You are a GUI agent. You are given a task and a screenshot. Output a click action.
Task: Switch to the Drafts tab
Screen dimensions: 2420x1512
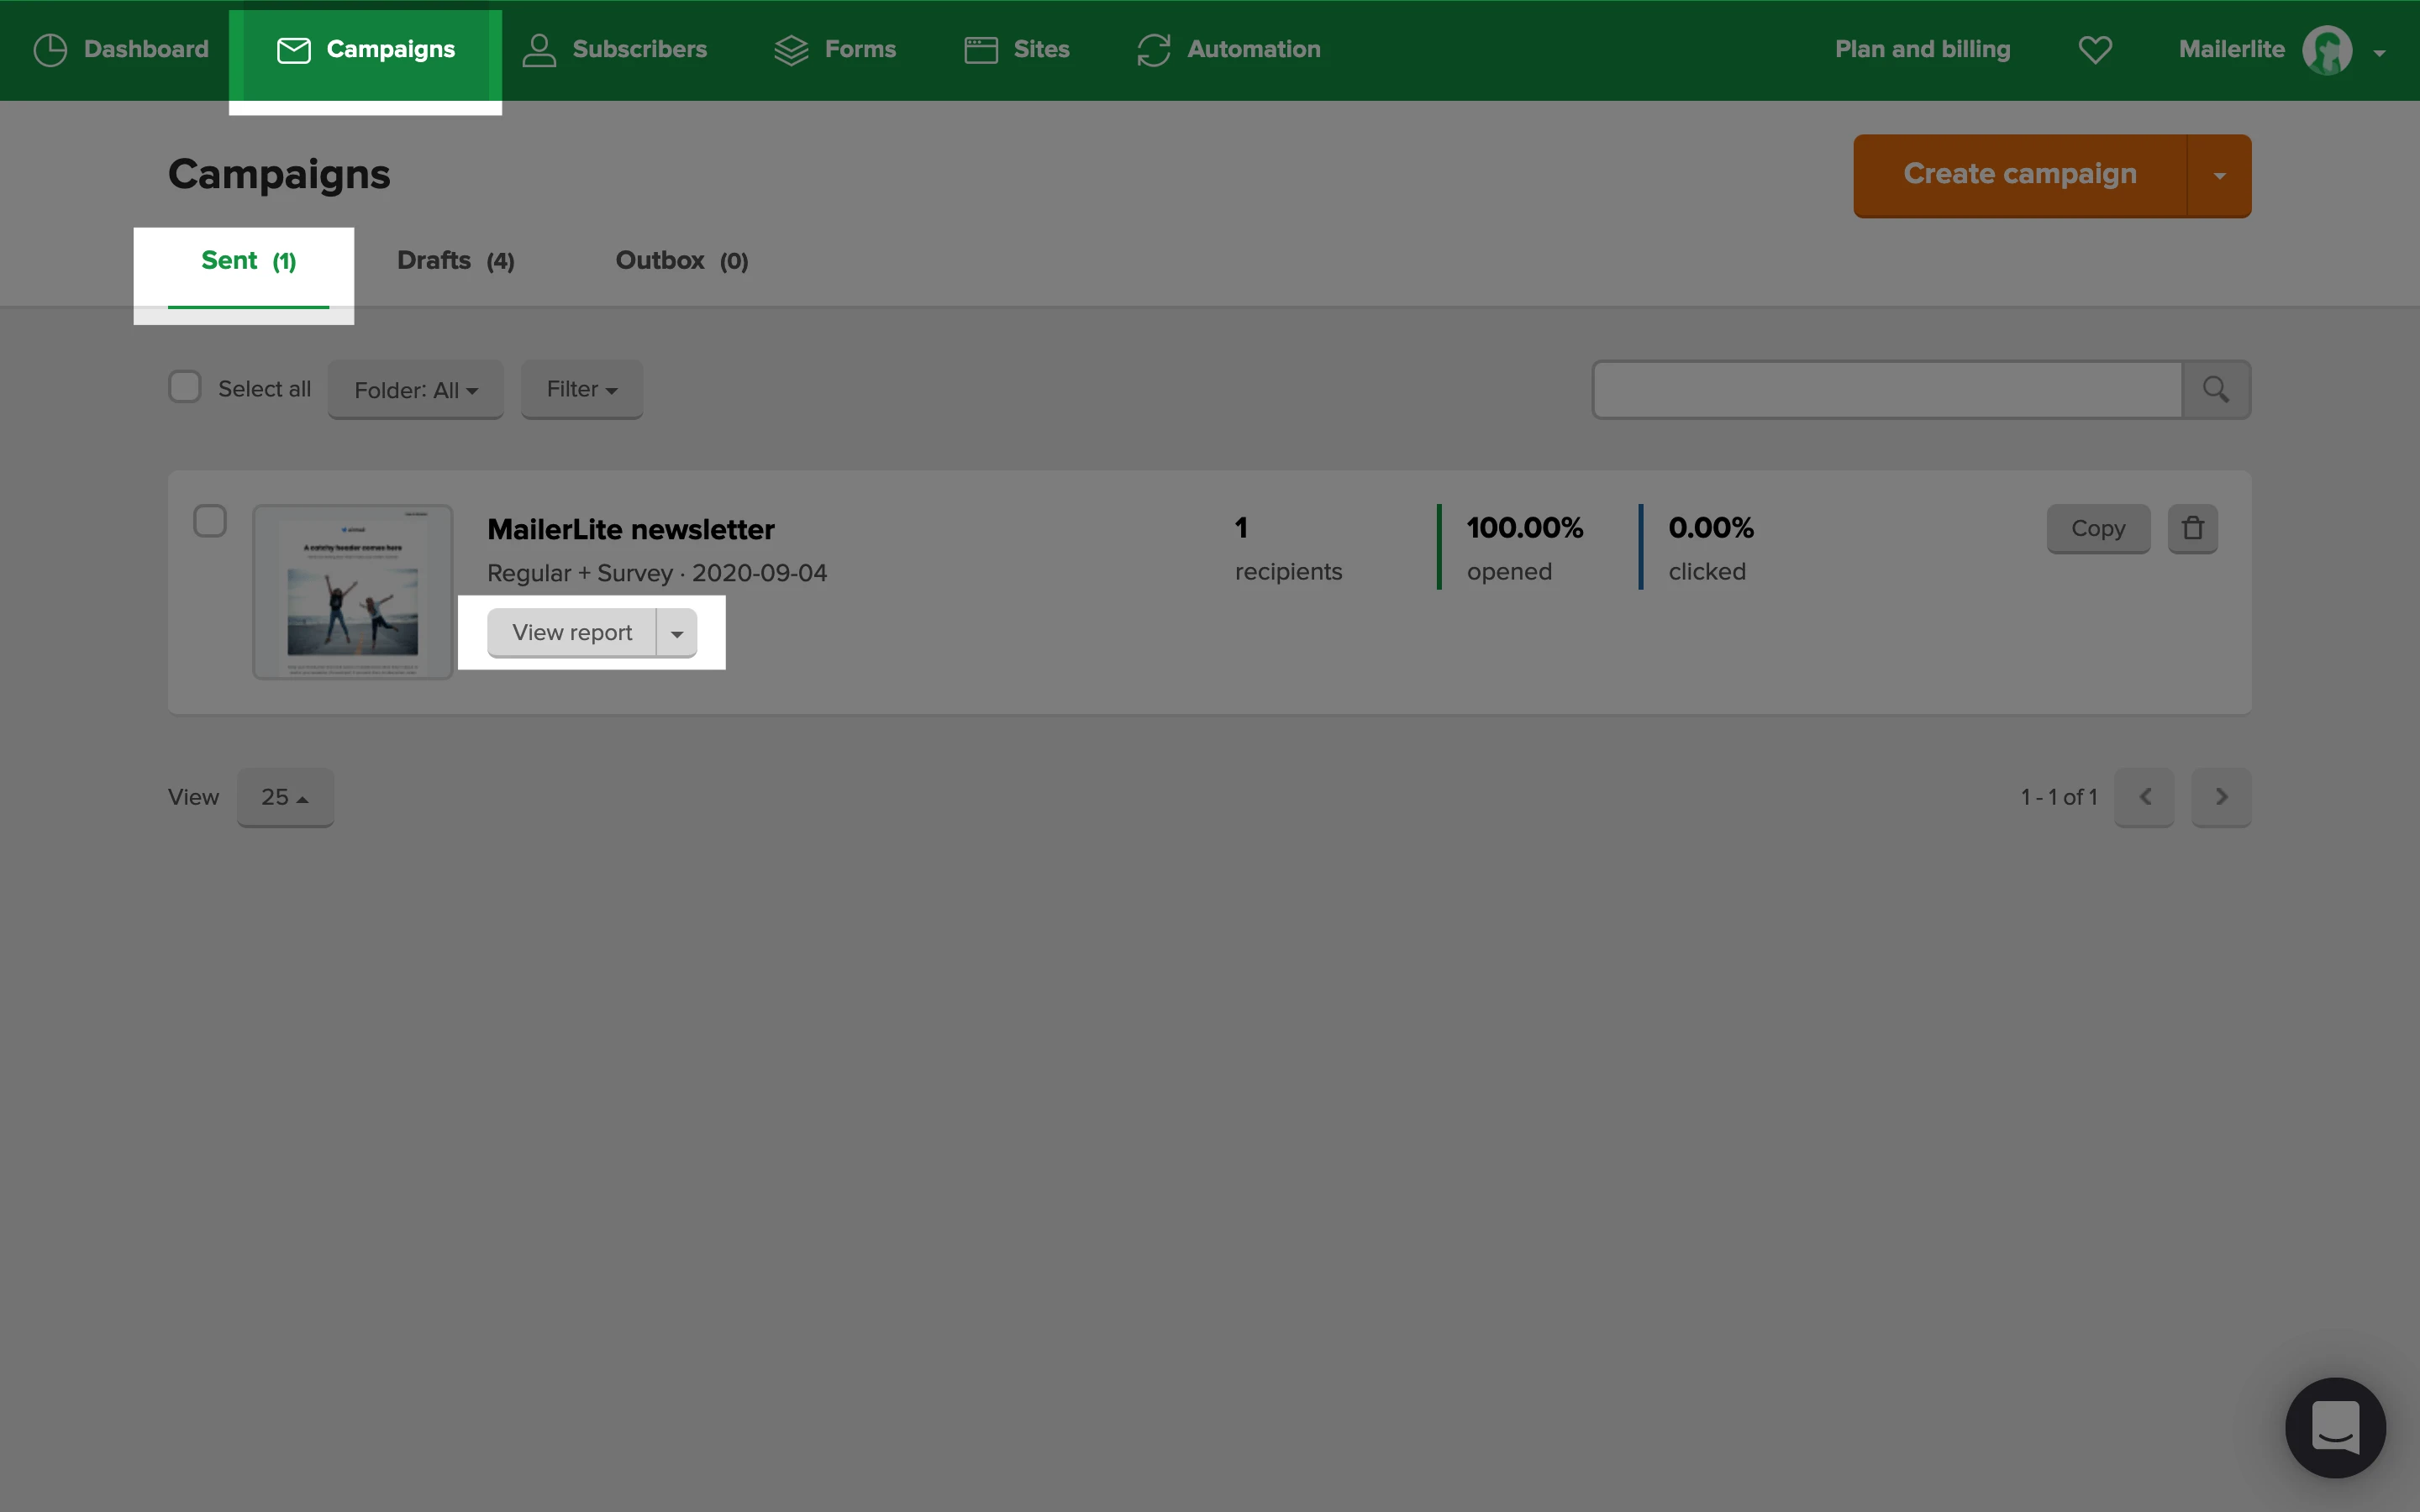(x=455, y=261)
